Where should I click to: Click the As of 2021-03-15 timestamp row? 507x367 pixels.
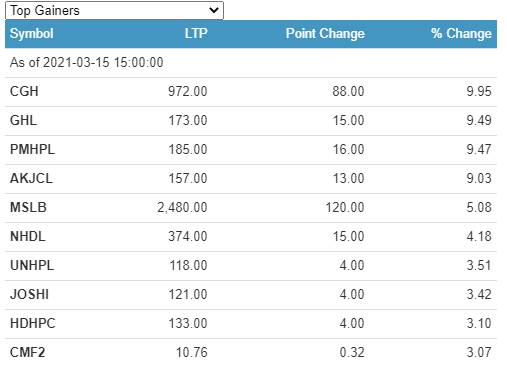[x=251, y=63]
